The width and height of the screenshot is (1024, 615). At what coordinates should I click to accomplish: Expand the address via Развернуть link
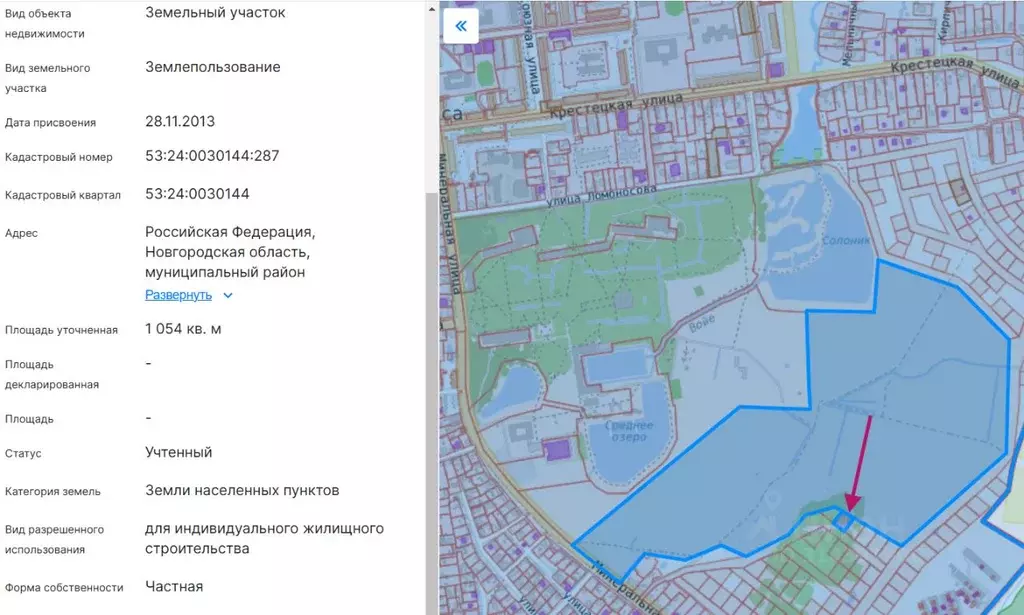point(178,295)
